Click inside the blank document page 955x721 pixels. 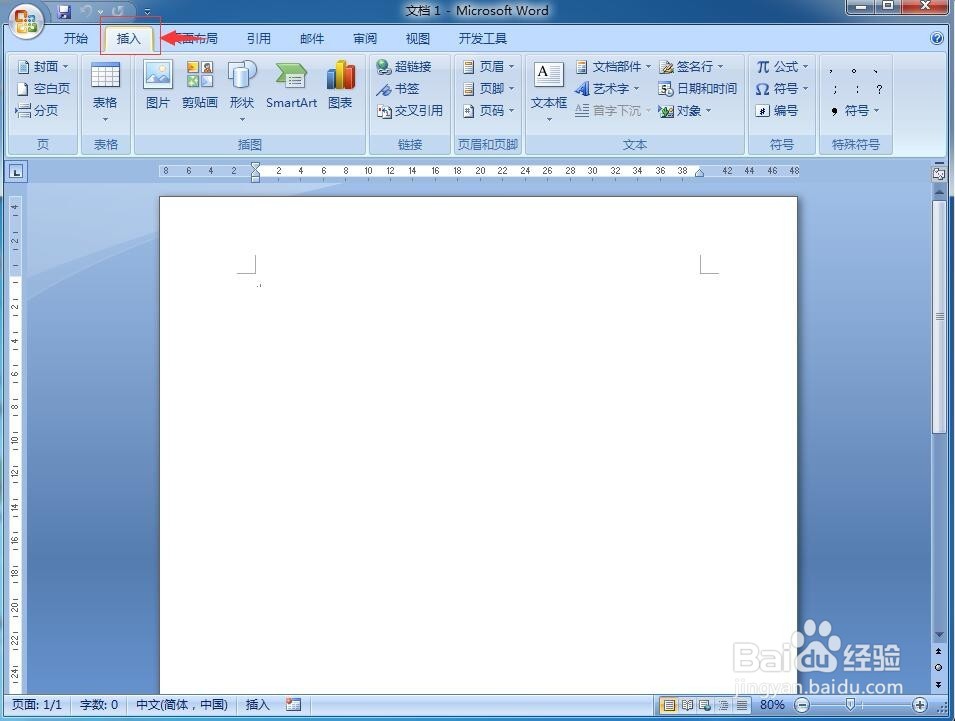pyautogui.click(x=478, y=445)
